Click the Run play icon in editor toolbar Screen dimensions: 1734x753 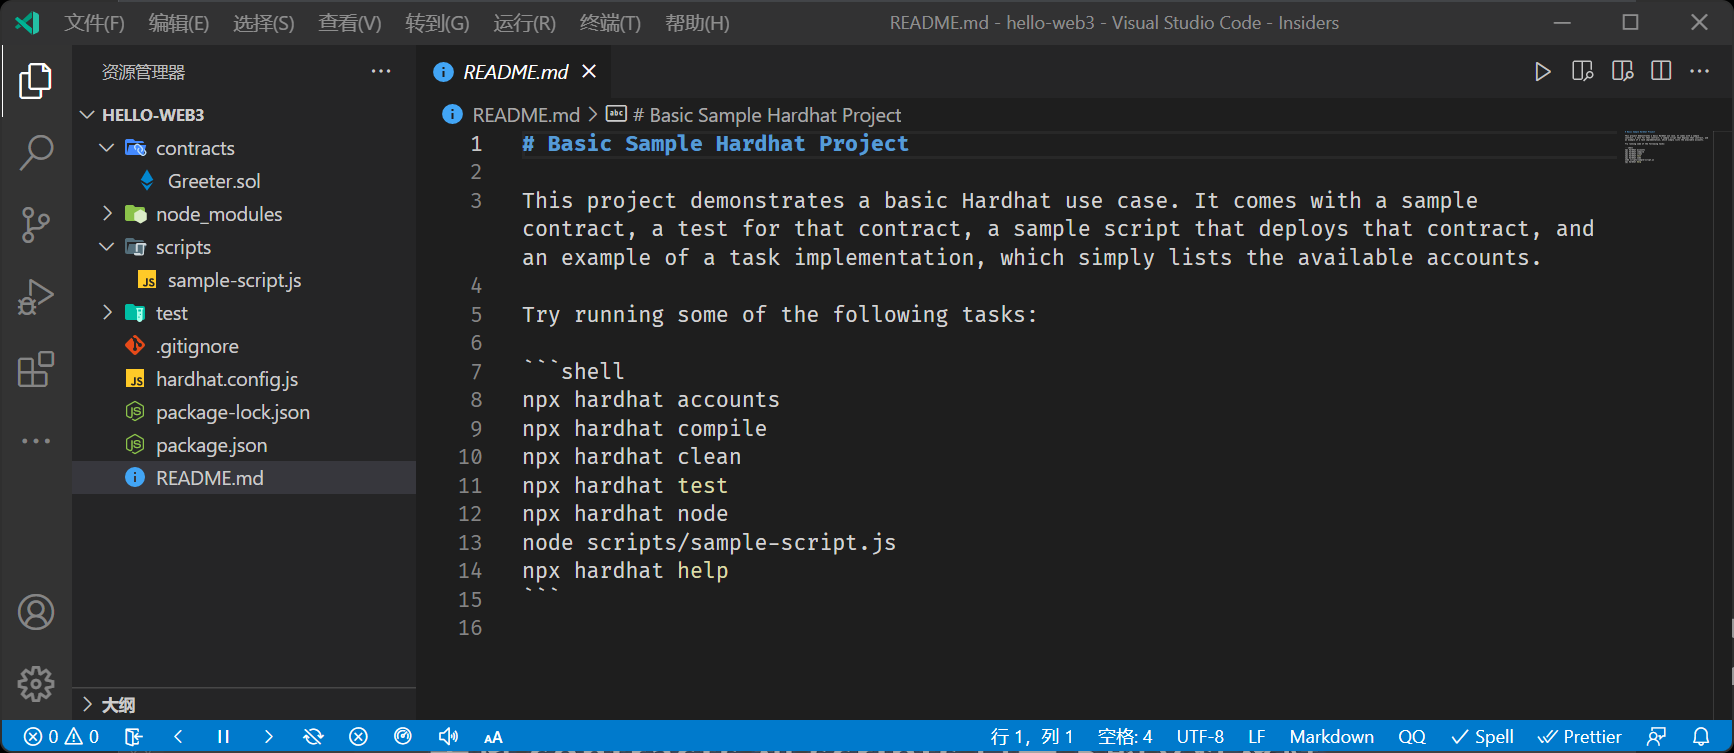click(x=1543, y=71)
